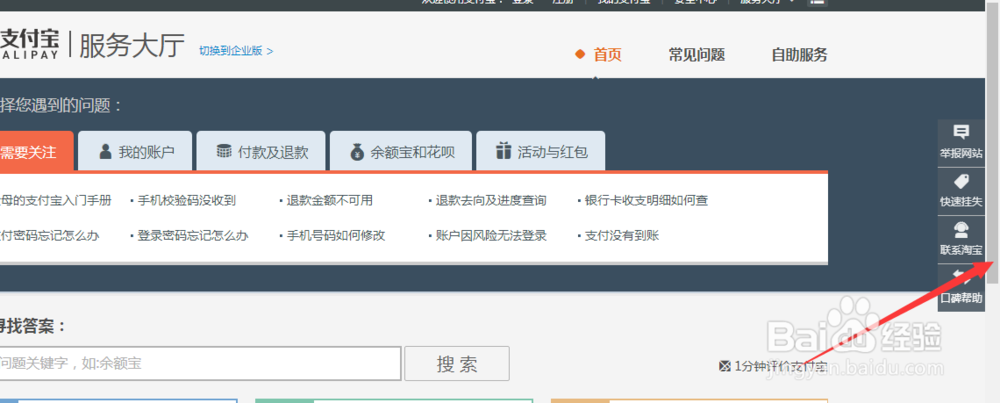Open the 支付宝入门手册 link

coord(55,201)
